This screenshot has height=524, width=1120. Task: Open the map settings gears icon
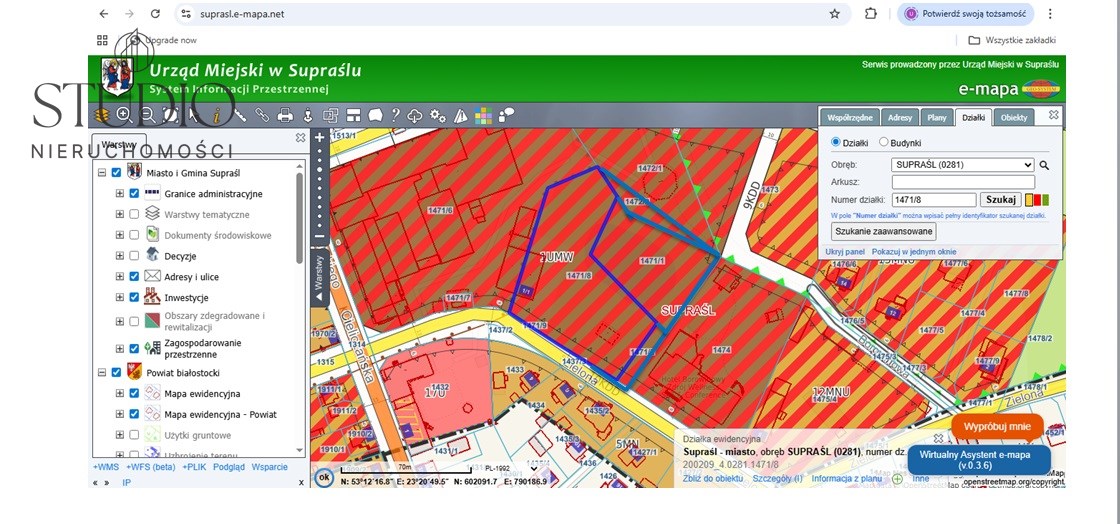click(x=438, y=115)
